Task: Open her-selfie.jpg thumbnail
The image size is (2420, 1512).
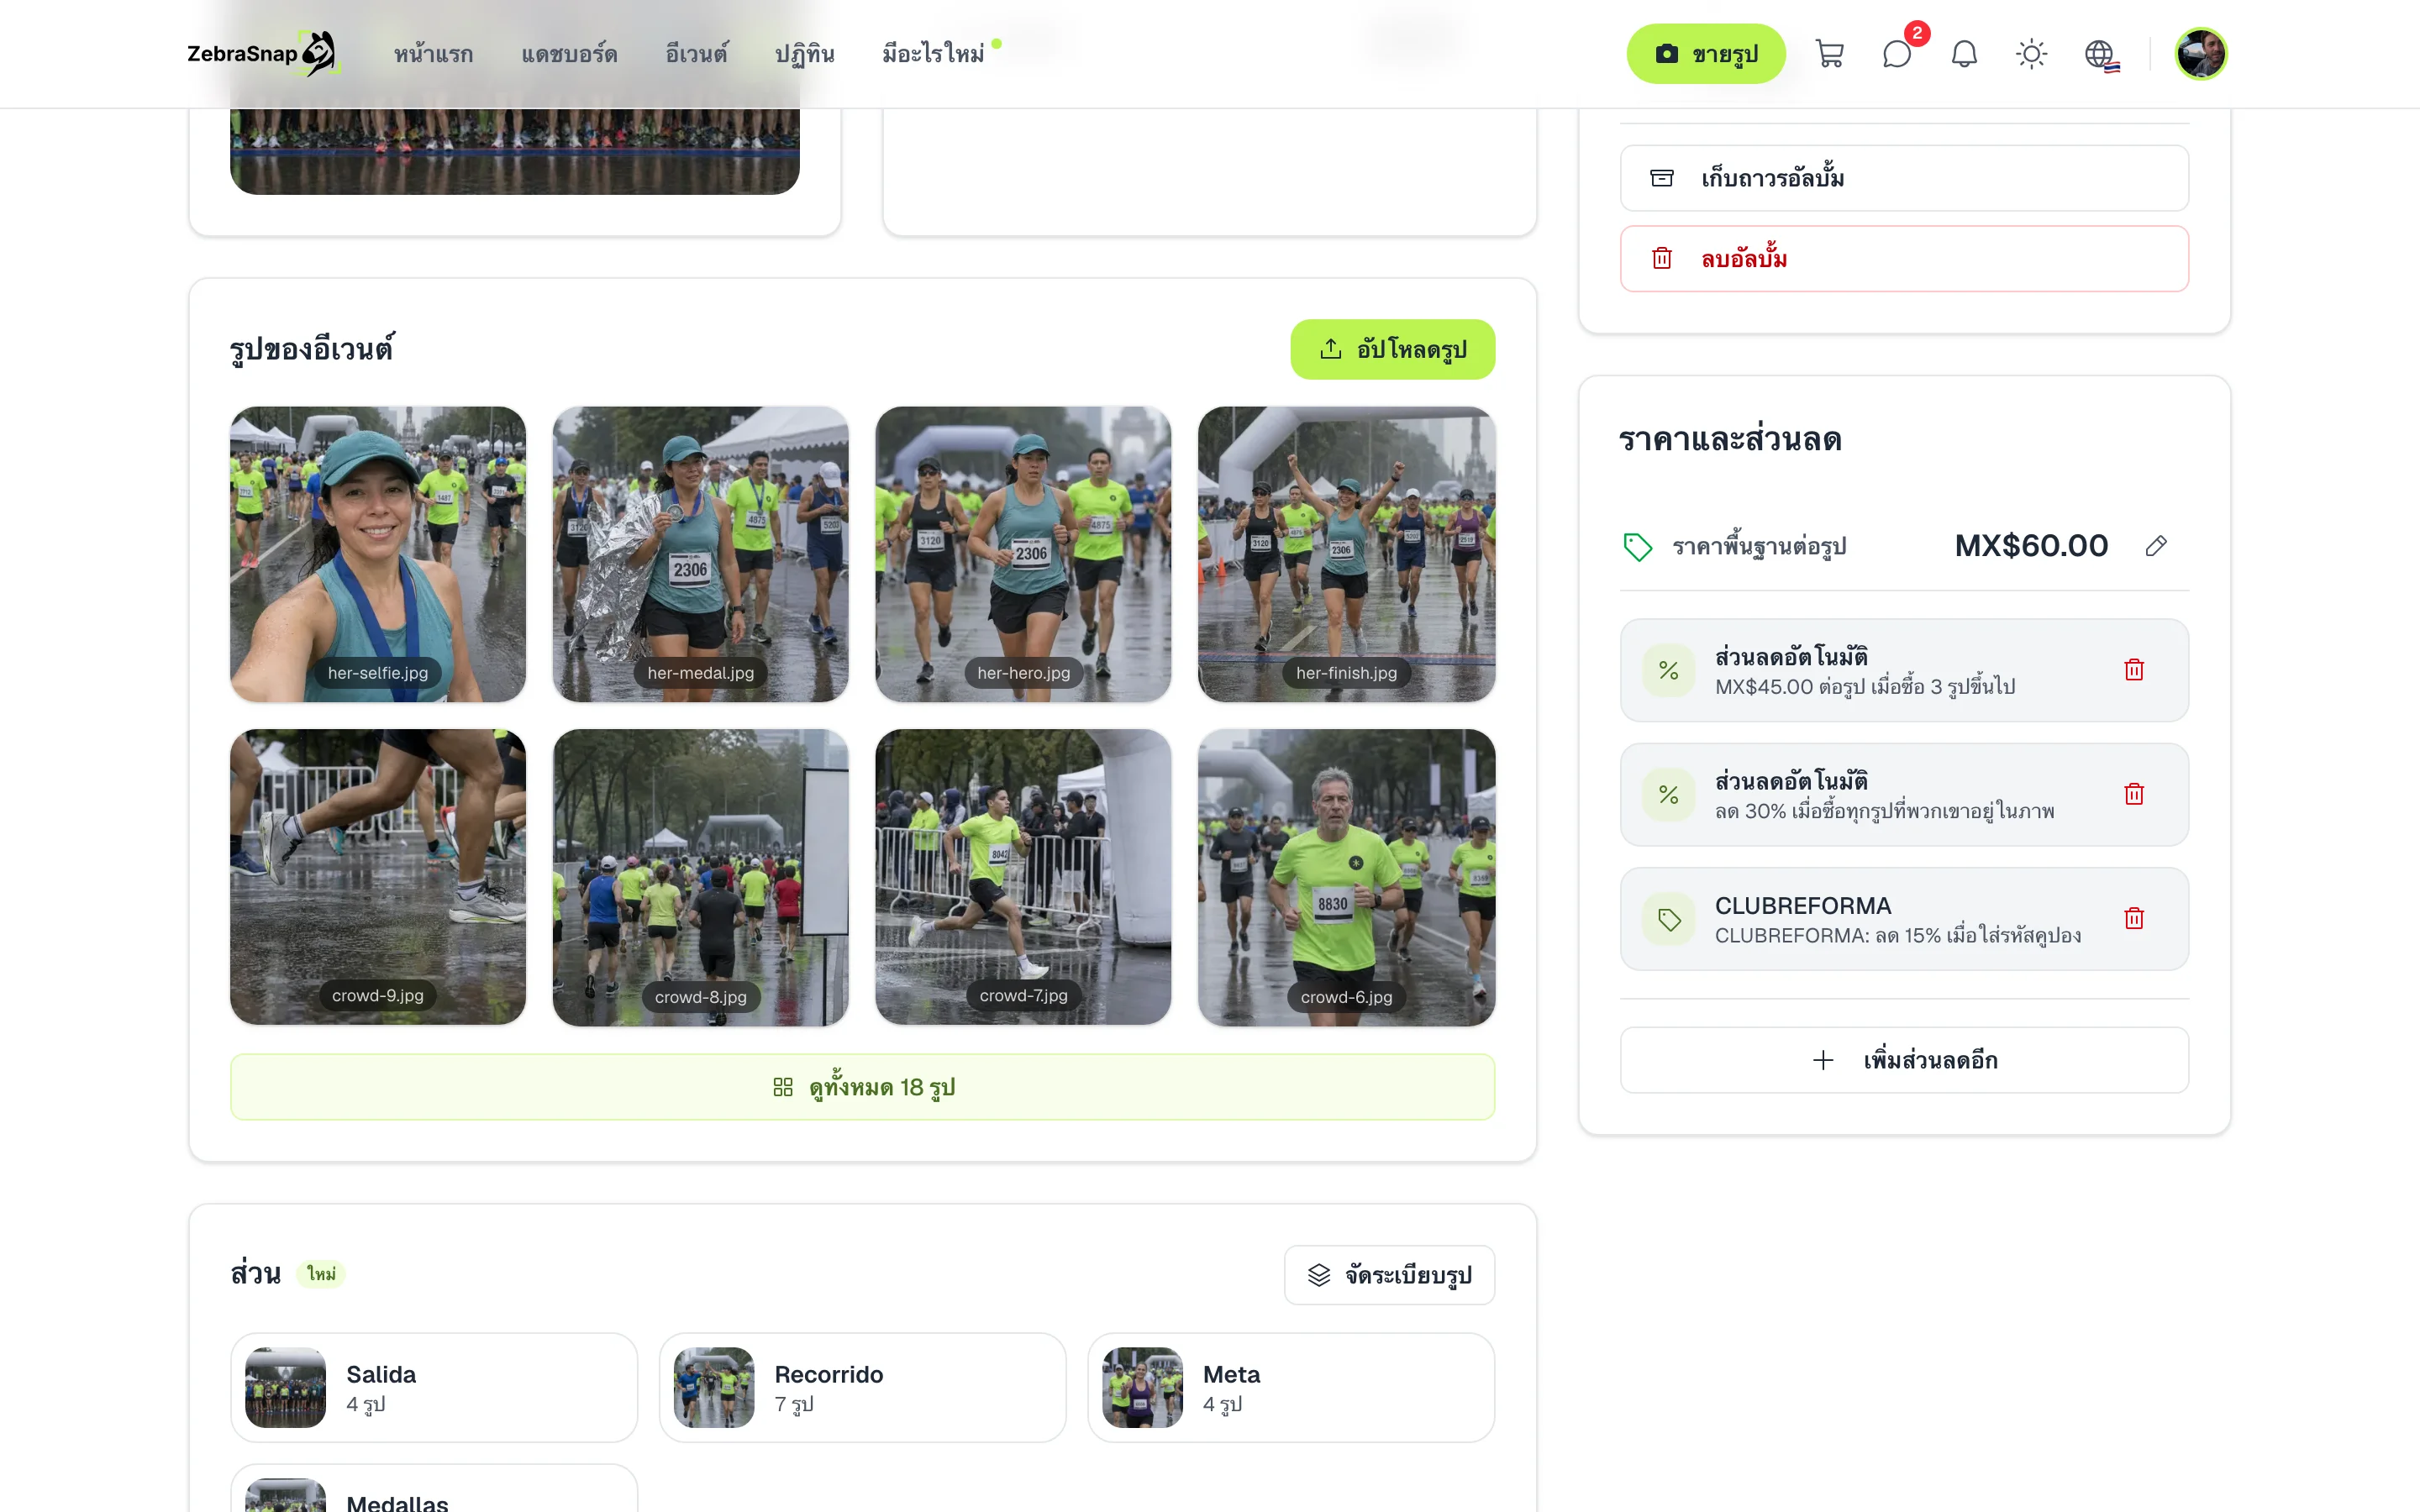Action: click(378, 554)
